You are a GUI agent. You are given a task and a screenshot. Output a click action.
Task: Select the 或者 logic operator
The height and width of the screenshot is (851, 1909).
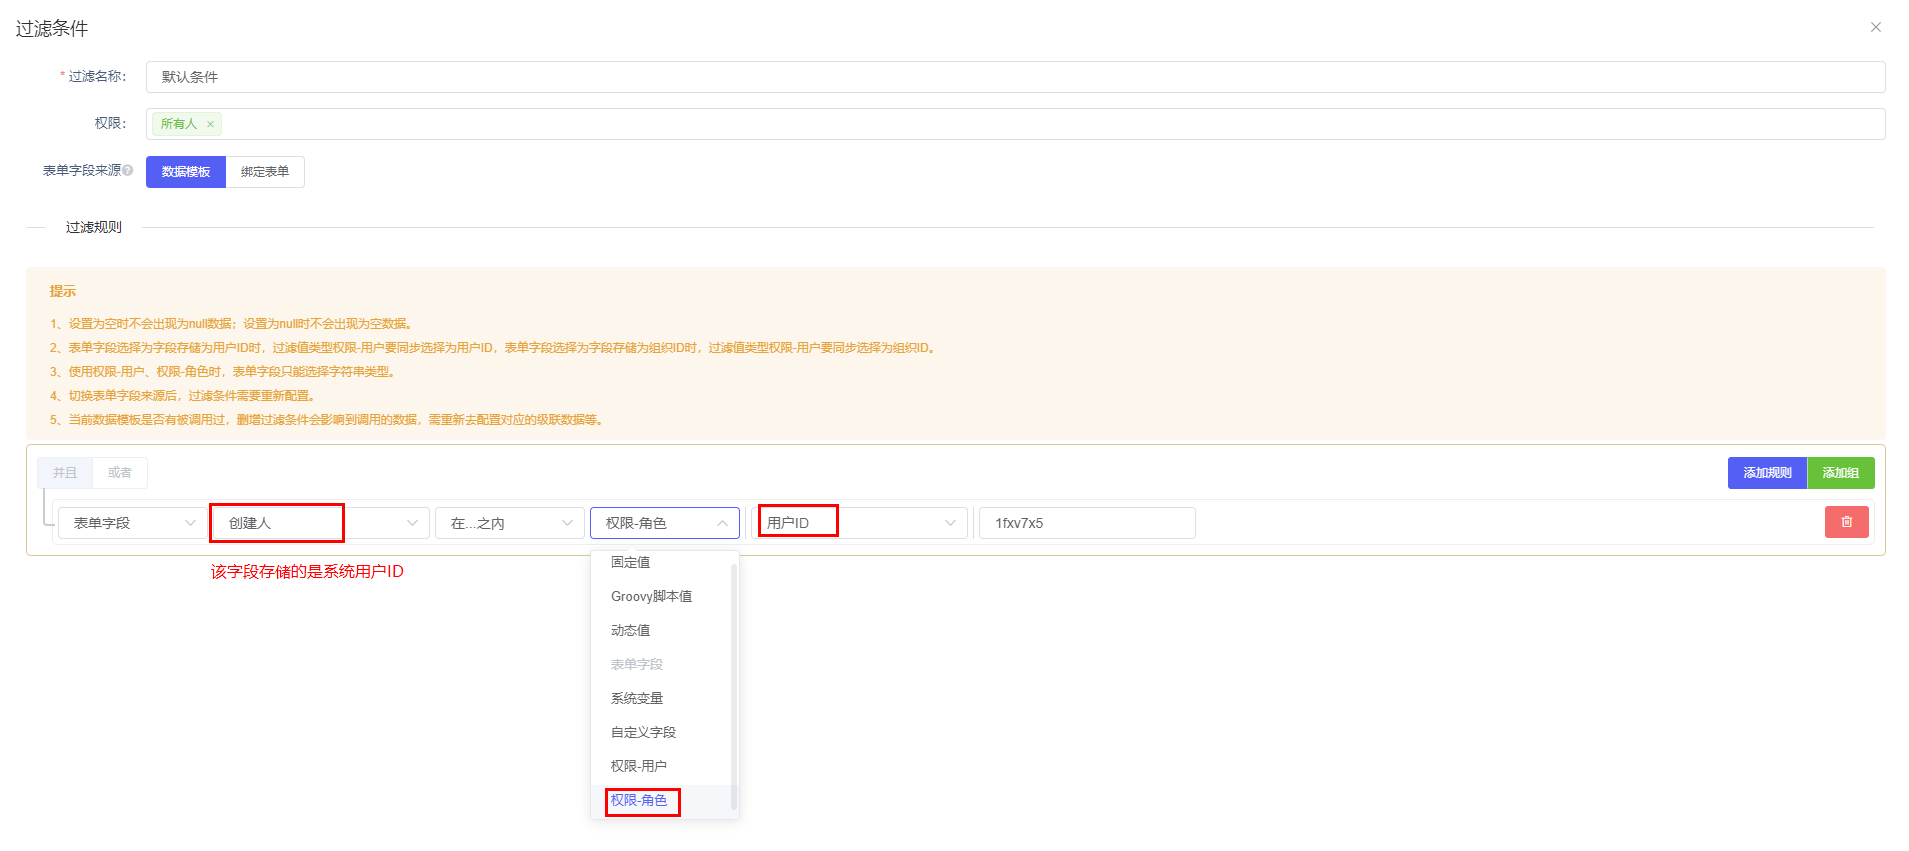[x=120, y=473]
